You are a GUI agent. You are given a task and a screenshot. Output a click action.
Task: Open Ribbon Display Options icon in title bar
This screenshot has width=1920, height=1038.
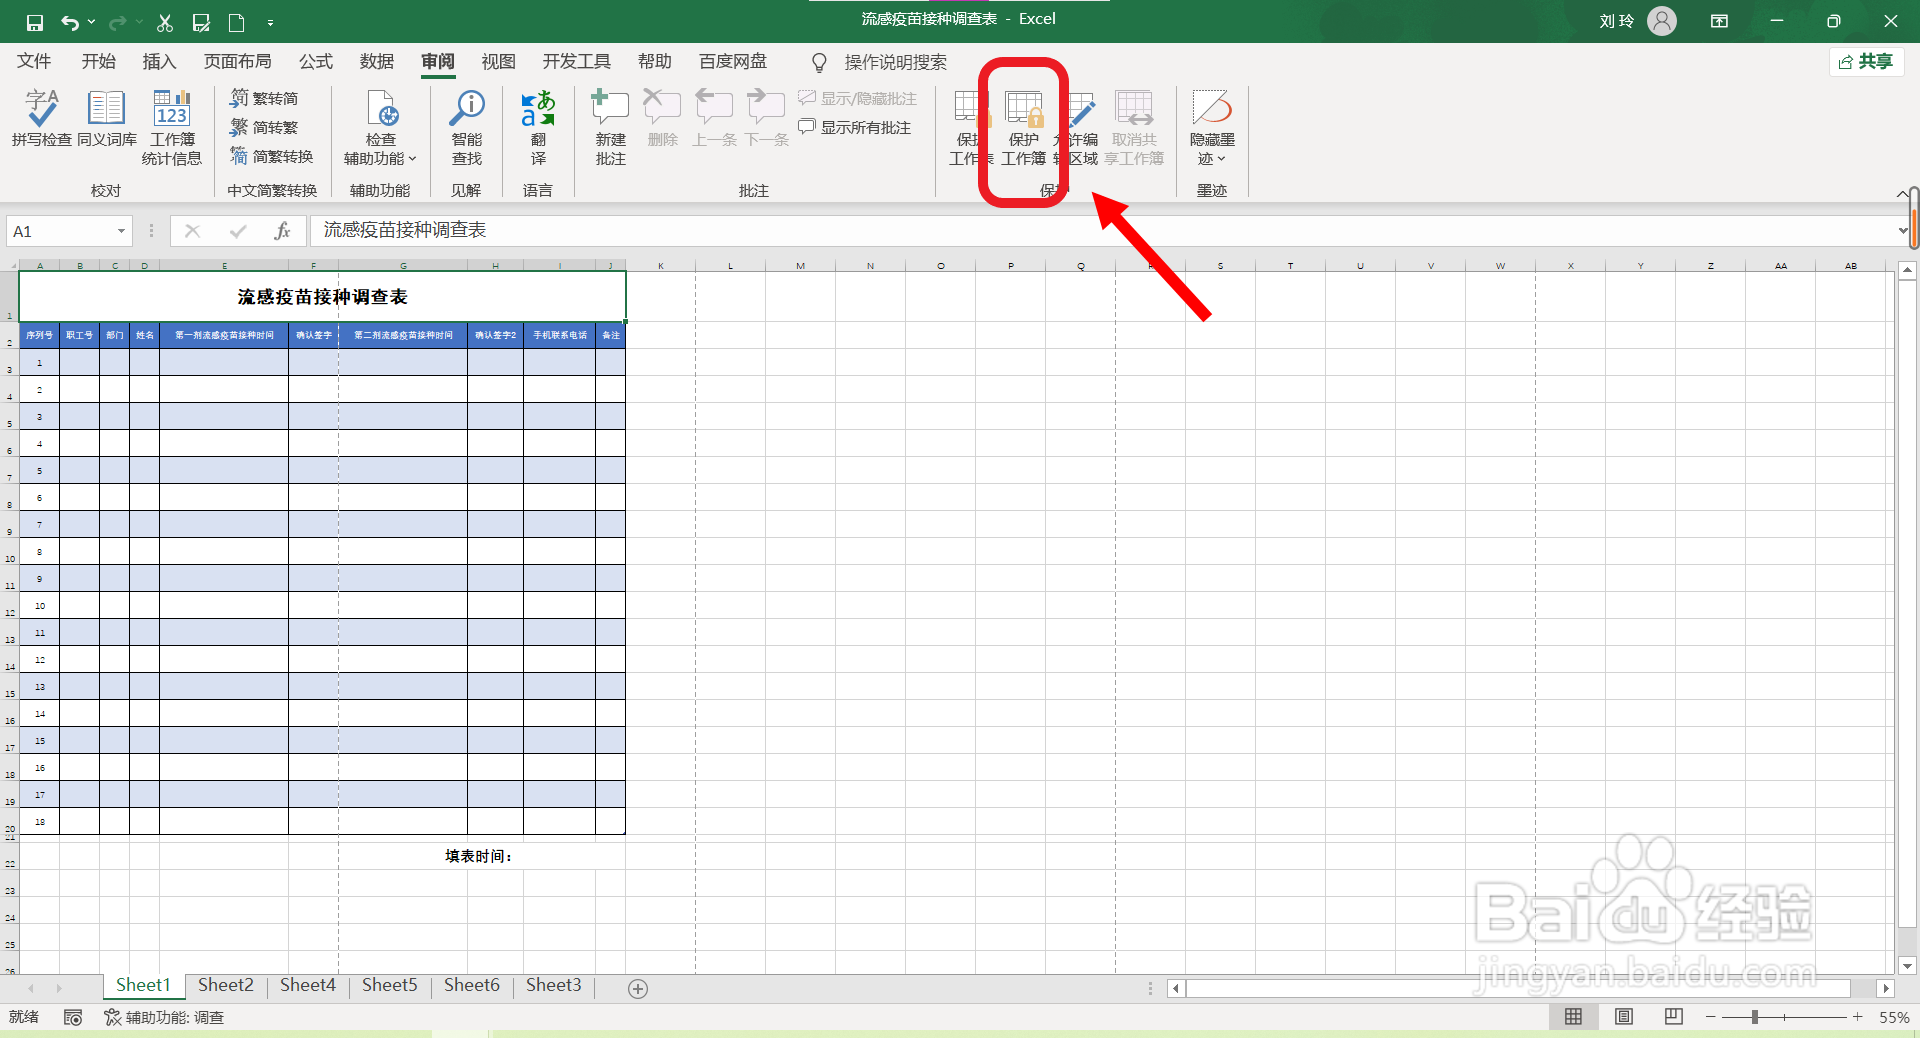tap(1720, 21)
